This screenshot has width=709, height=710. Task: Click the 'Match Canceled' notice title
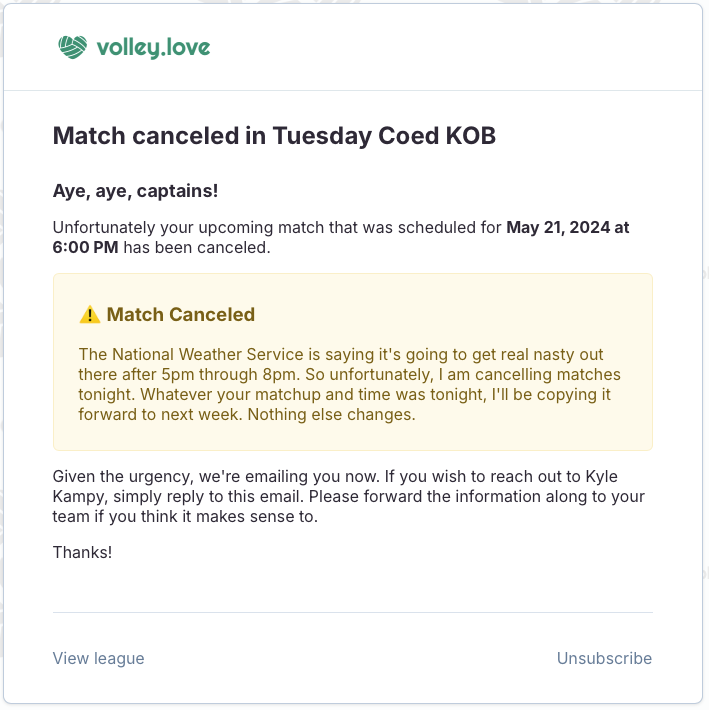tap(181, 315)
